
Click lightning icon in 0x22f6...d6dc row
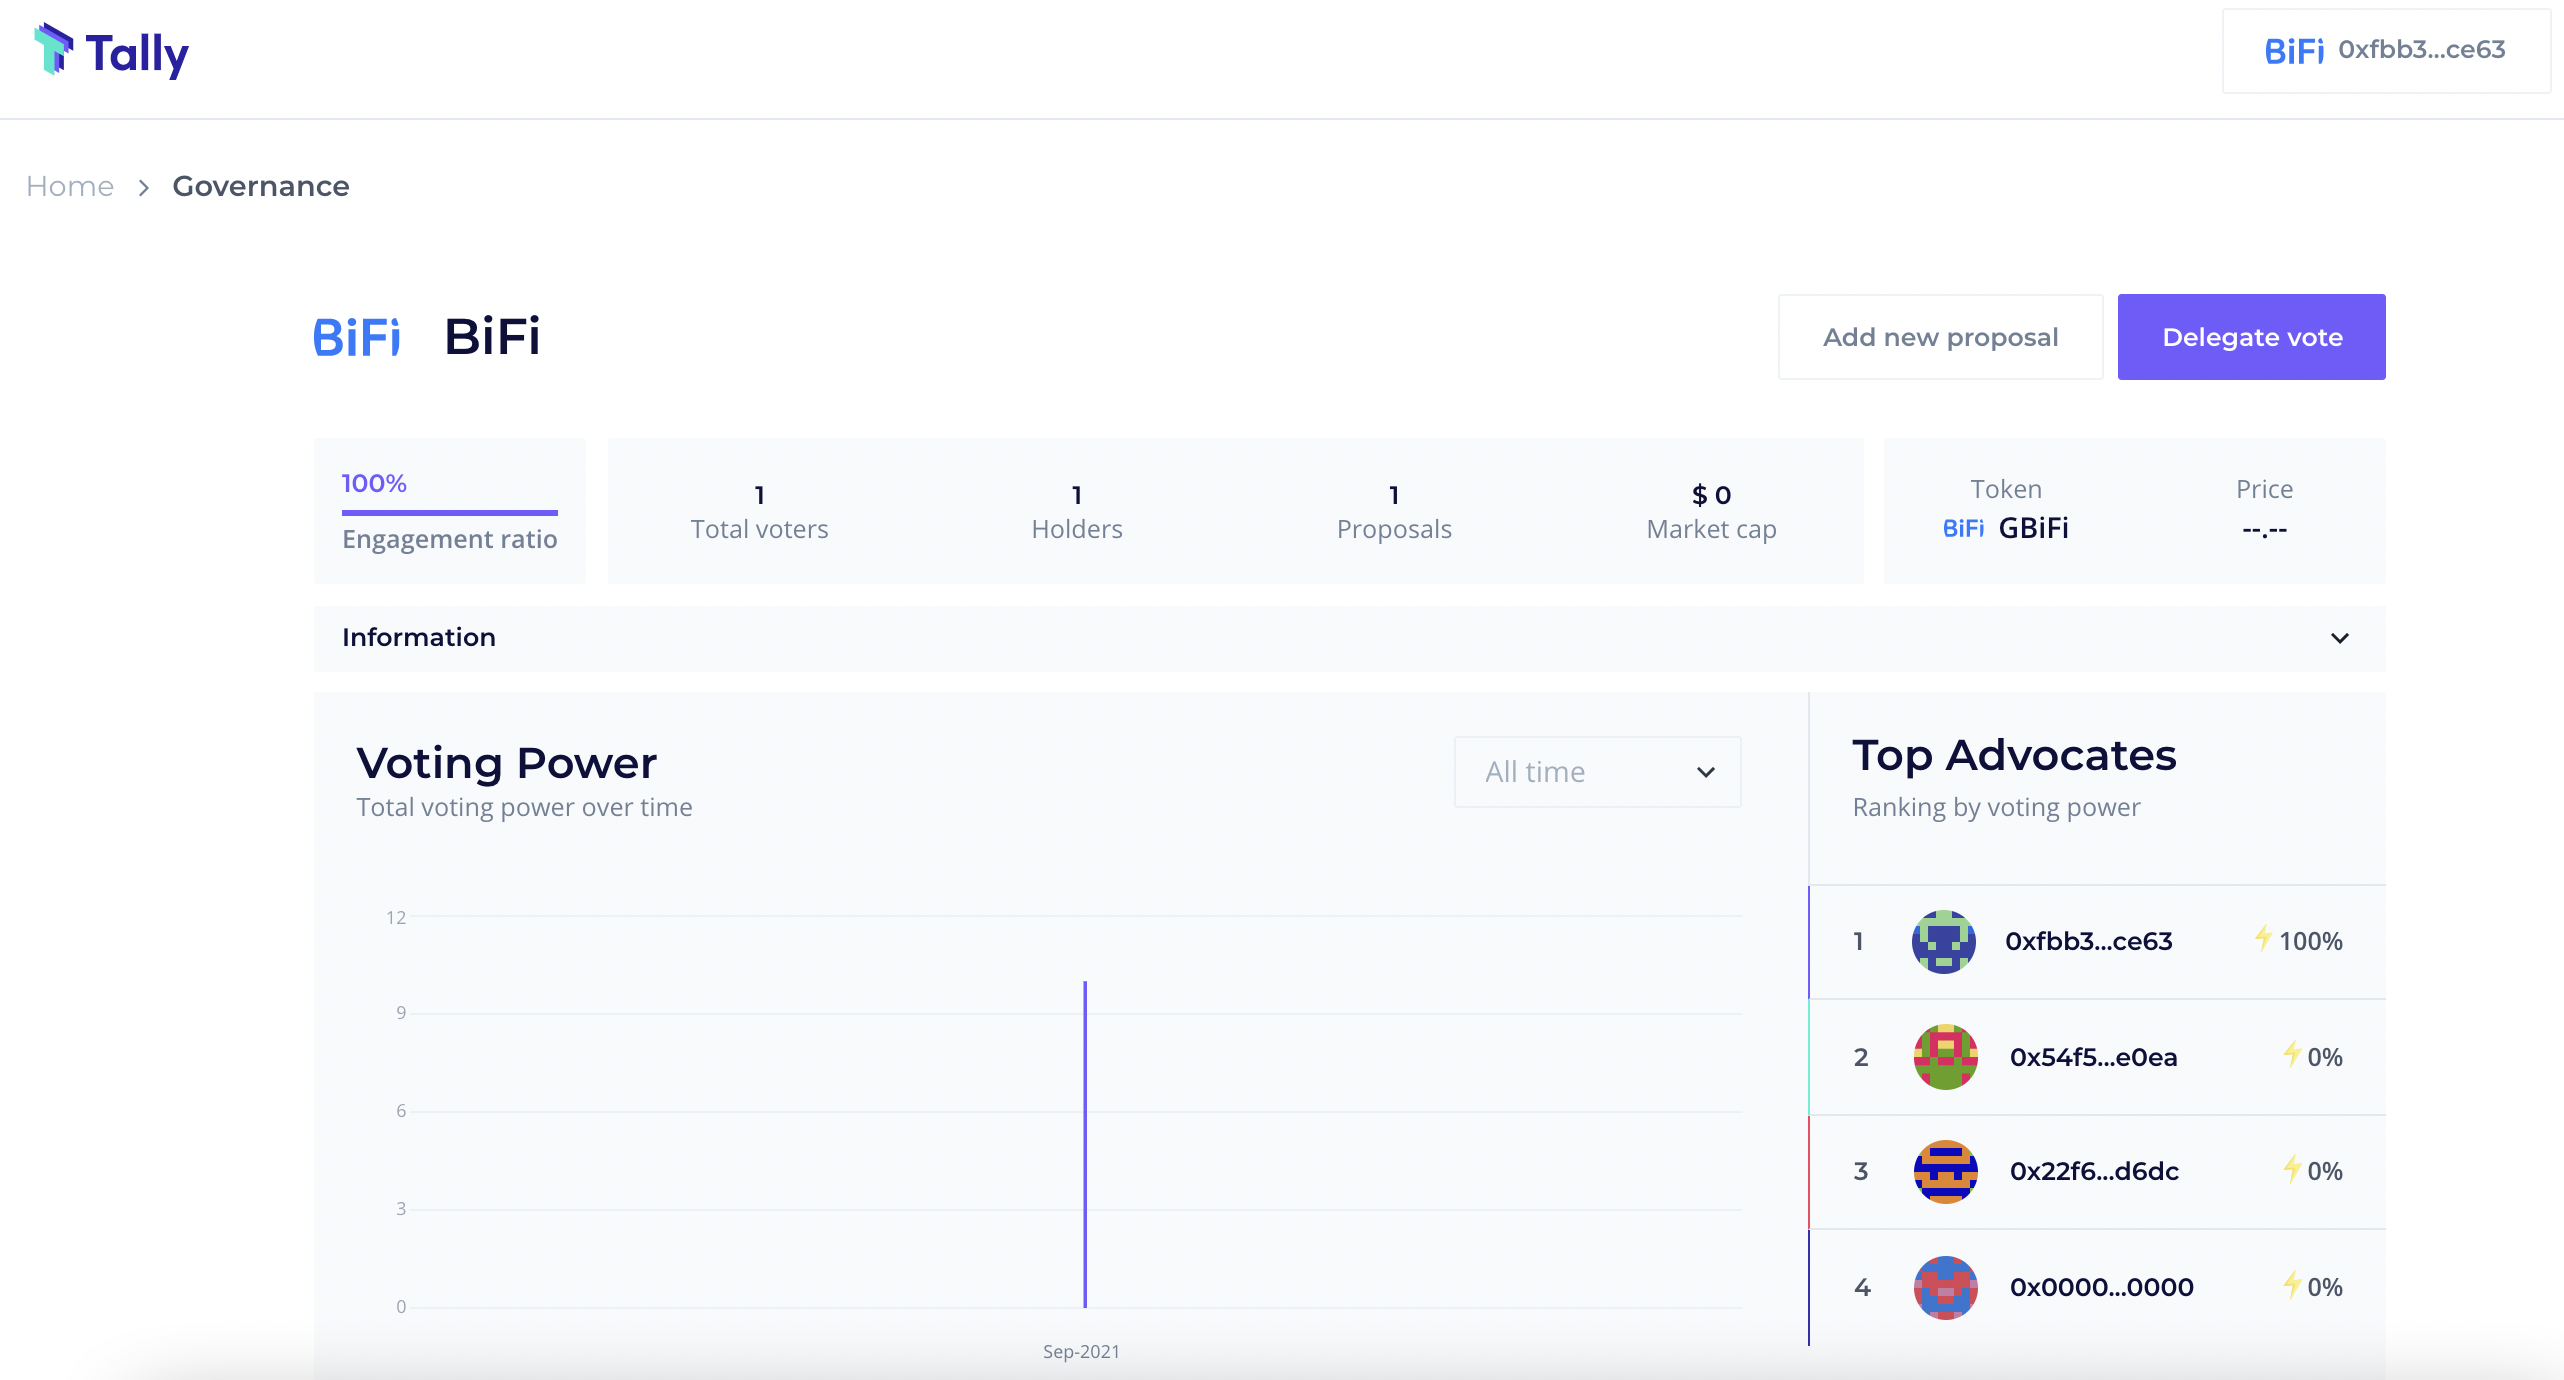coord(2291,1168)
